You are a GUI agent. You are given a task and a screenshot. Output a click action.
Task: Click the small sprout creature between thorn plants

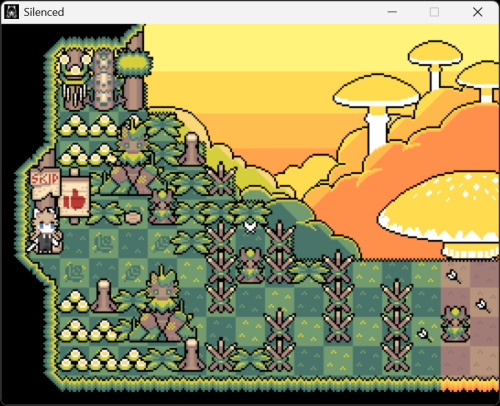[250, 265]
